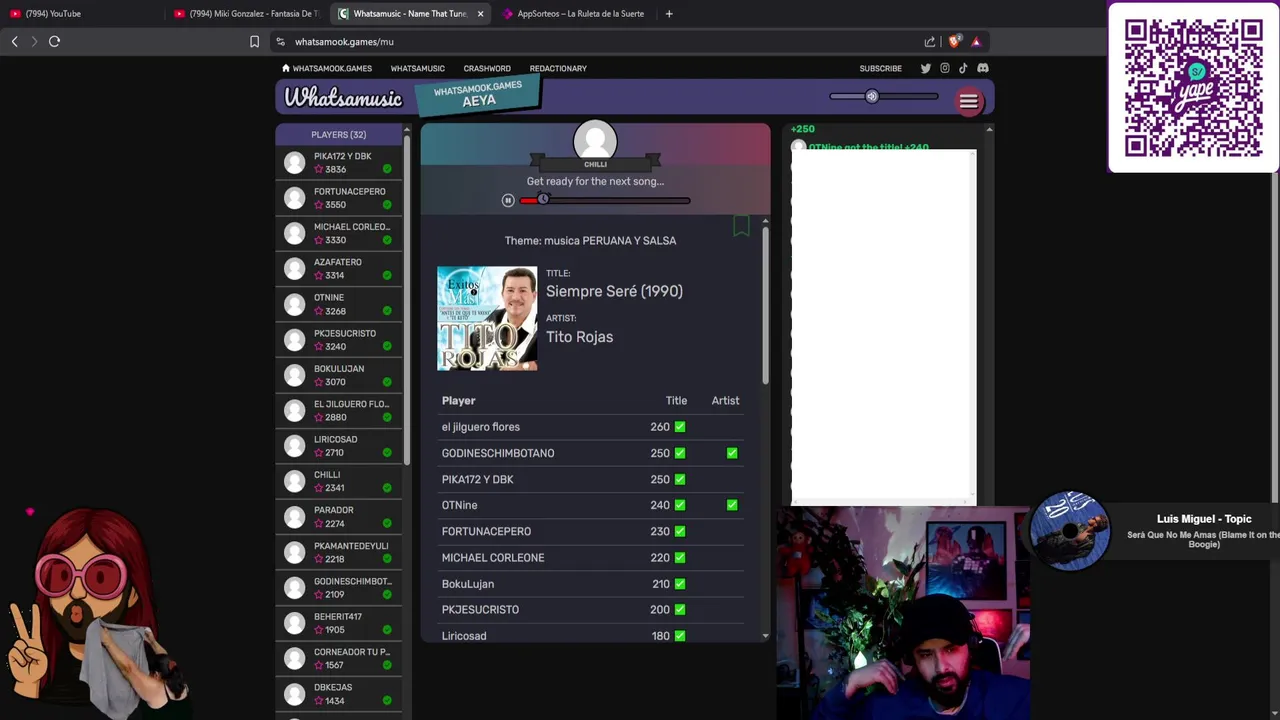
Task: Click FORTUNACEPERO's avatar in the players list
Action: pos(294,197)
